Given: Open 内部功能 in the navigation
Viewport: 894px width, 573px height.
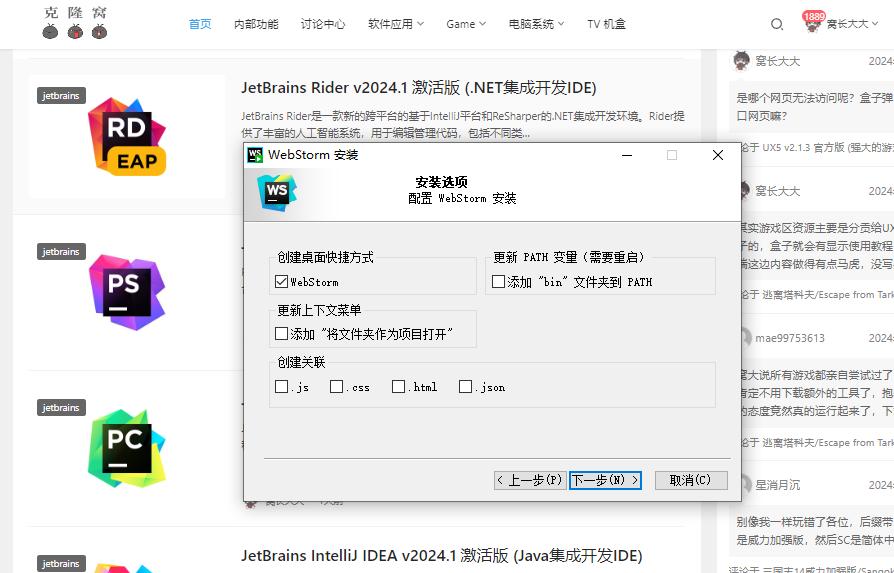Looking at the screenshot, I should (x=256, y=24).
